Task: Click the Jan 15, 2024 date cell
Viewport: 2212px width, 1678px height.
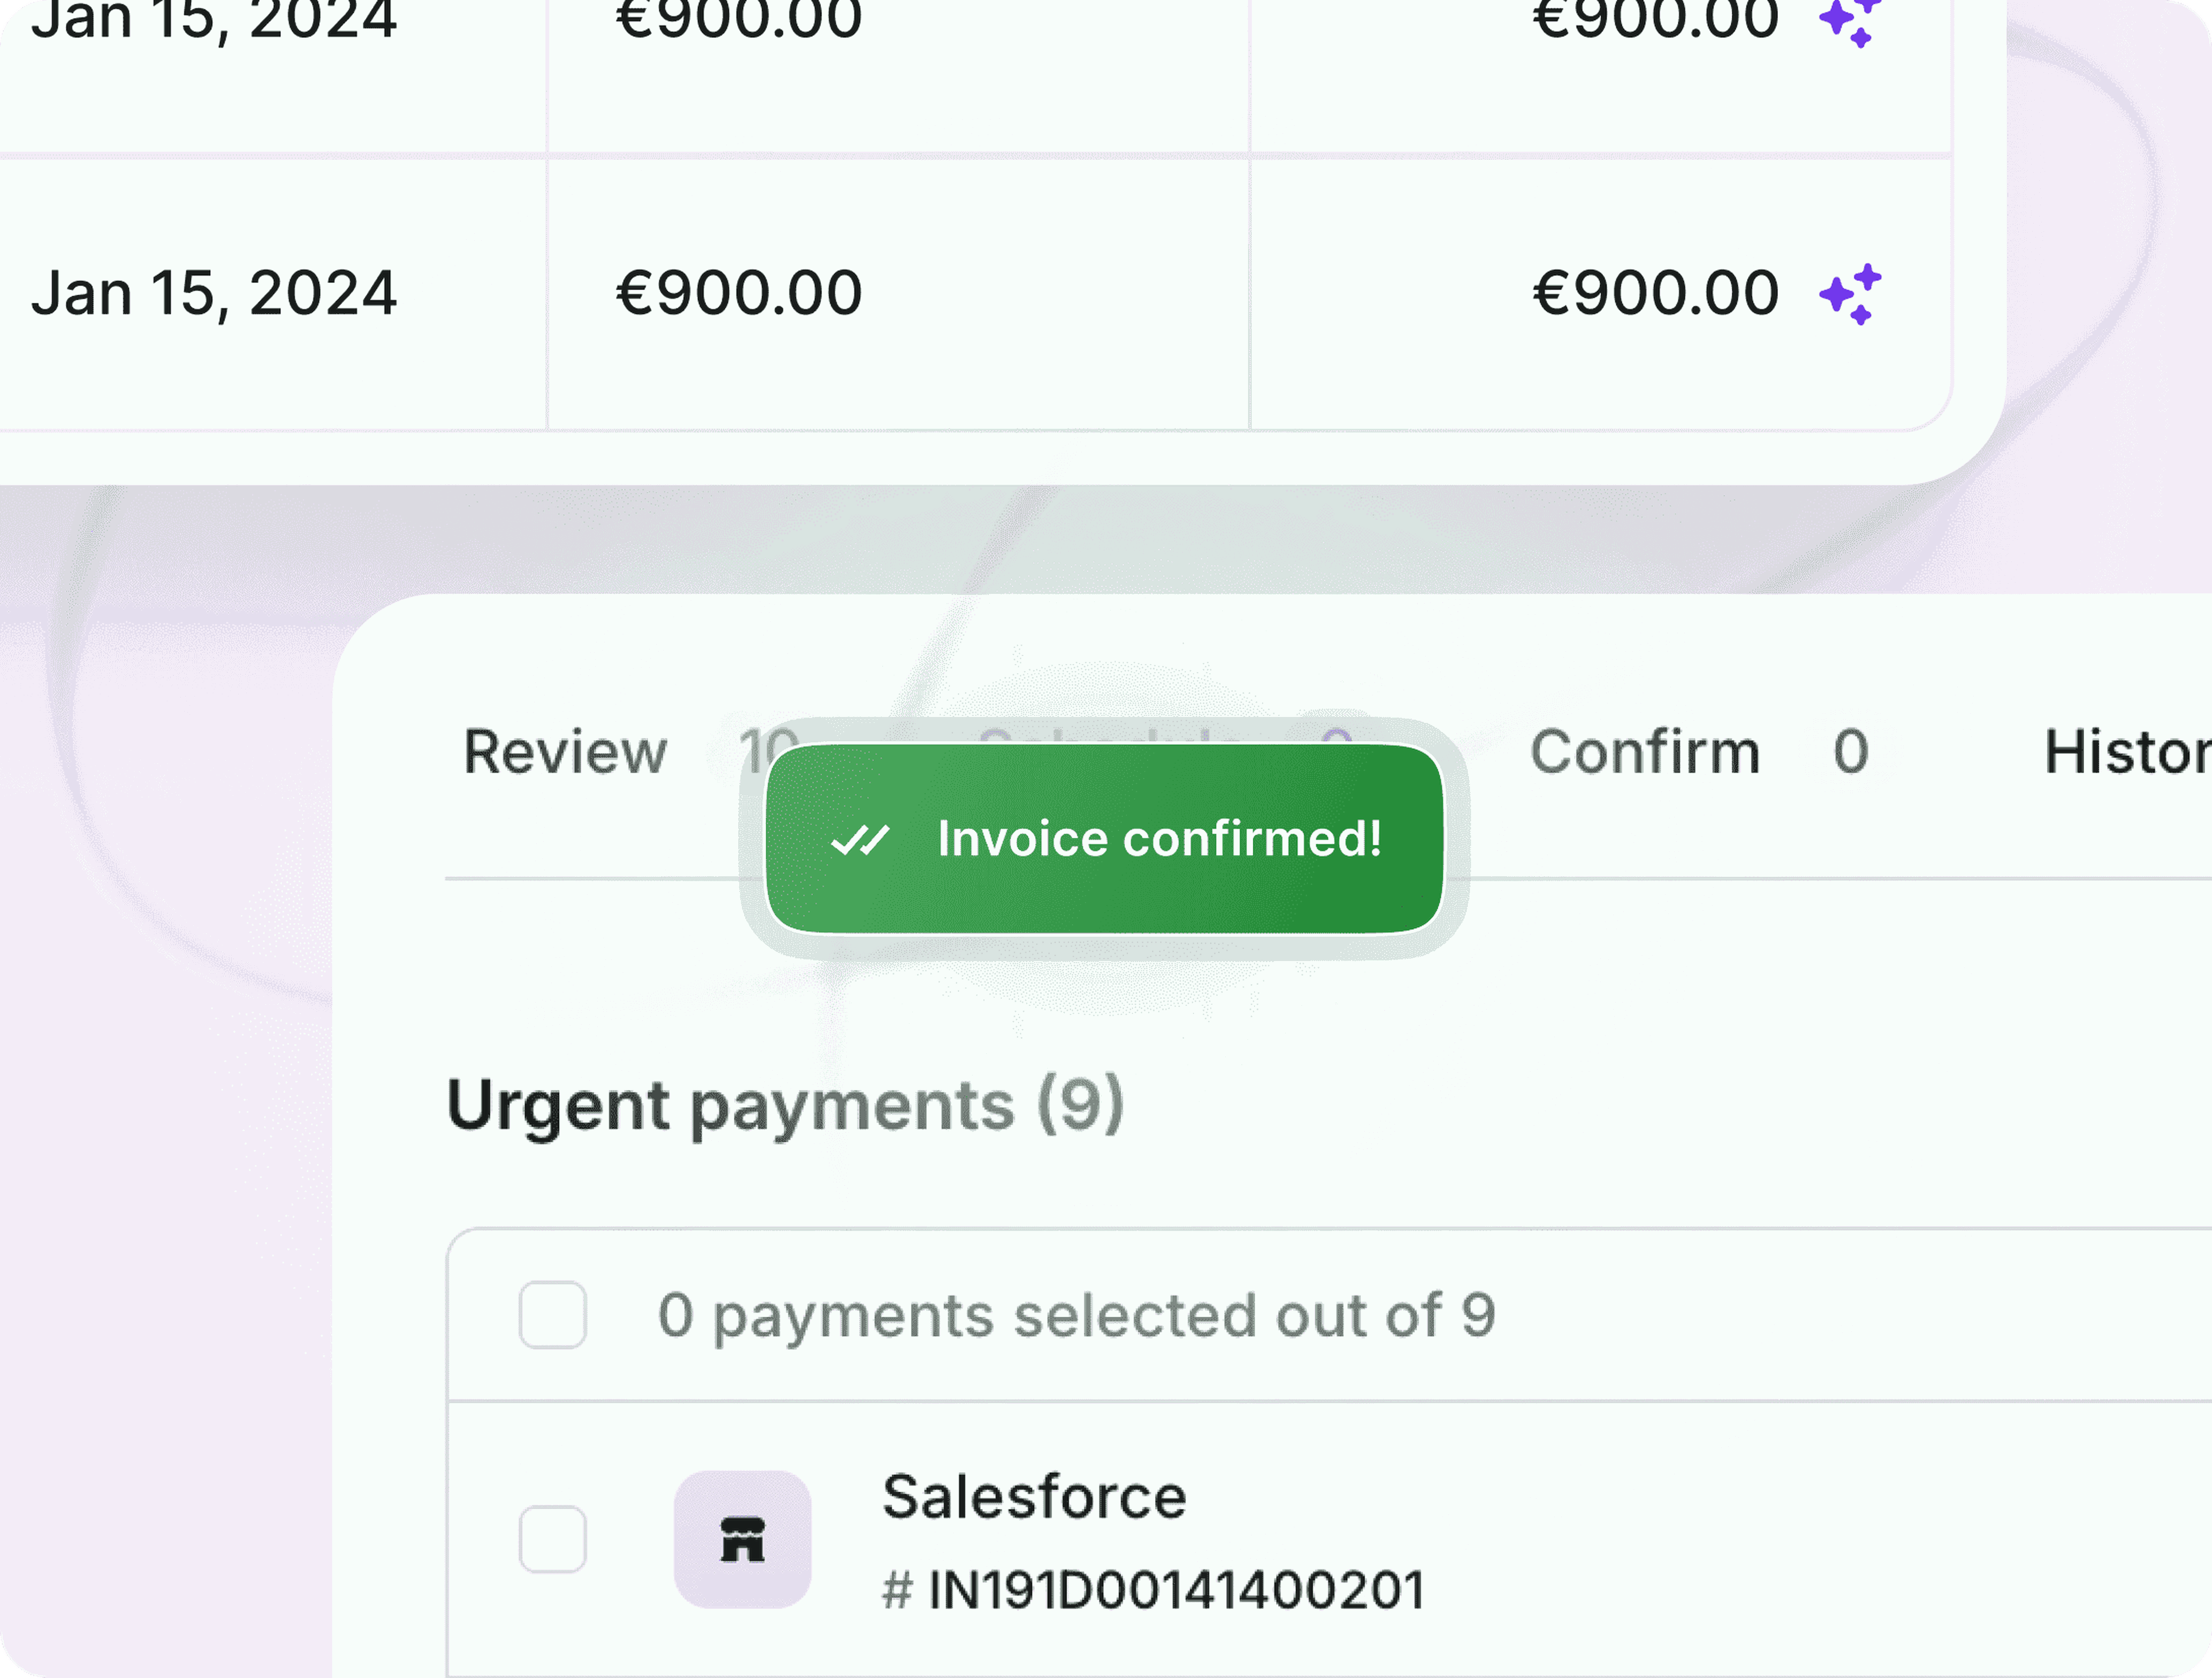Action: click(x=214, y=294)
